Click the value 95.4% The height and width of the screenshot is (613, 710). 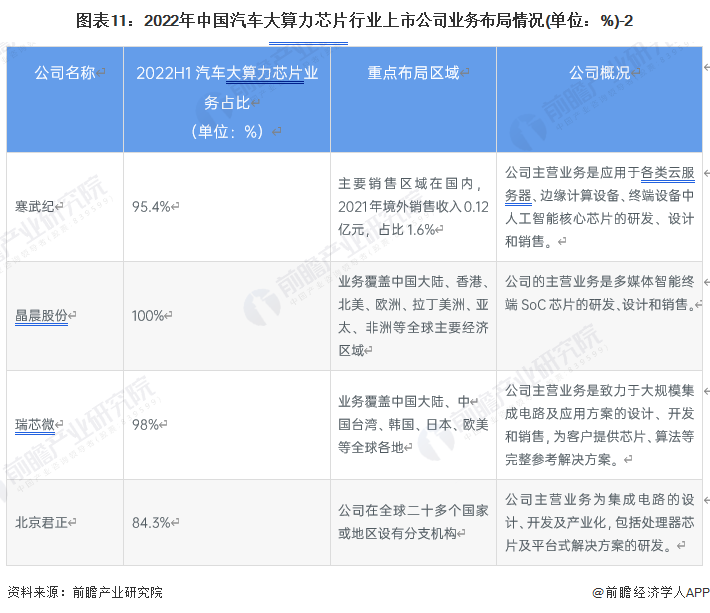click(151, 206)
